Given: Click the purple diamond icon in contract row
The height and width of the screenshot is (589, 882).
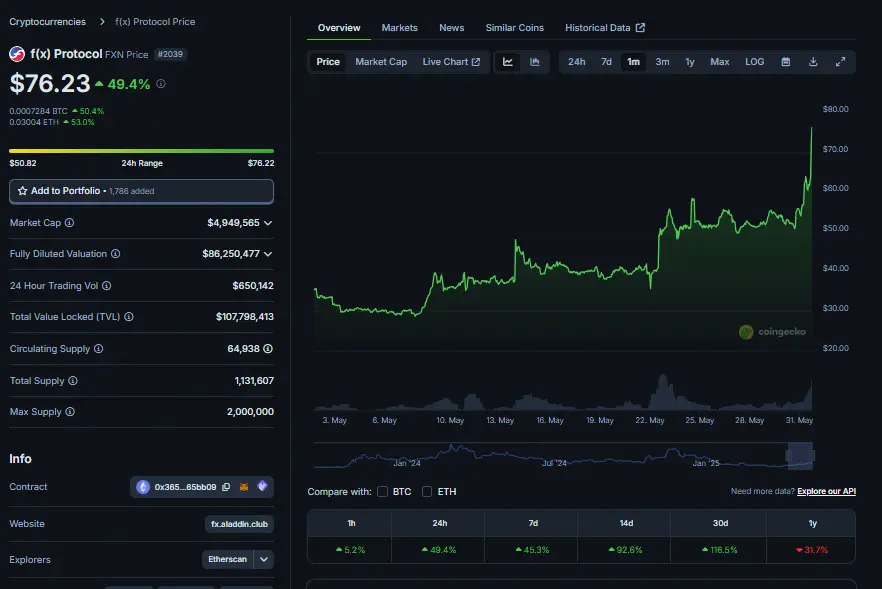Looking at the screenshot, I should click(x=262, y=486).
